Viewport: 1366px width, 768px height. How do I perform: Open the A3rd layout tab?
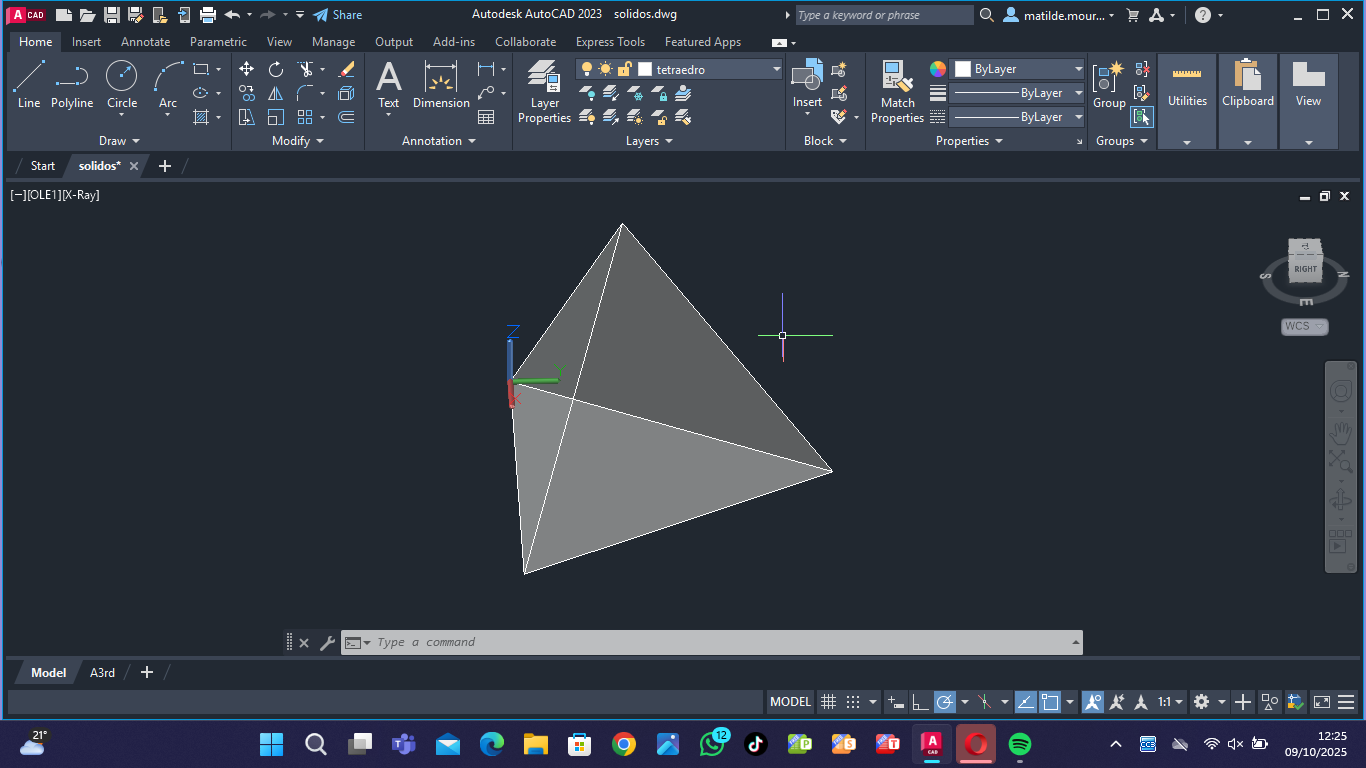102,673
